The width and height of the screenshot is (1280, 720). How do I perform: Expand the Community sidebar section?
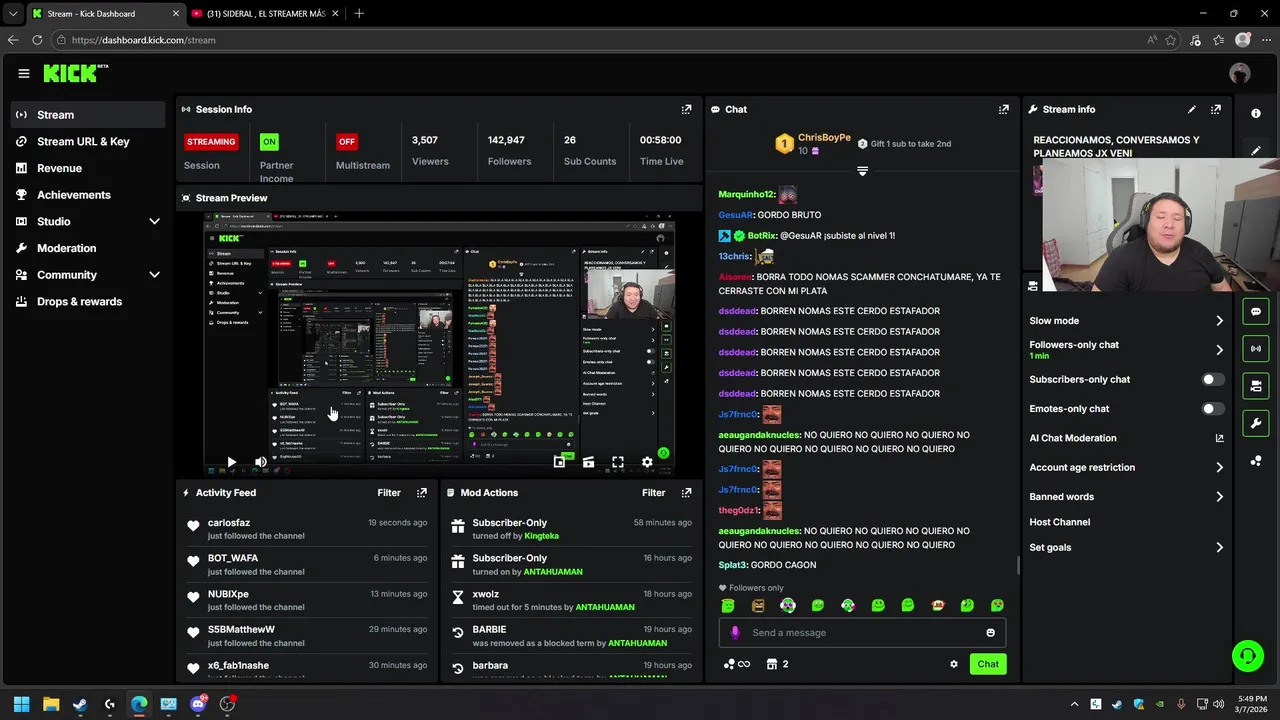click(x=154, y=275)
